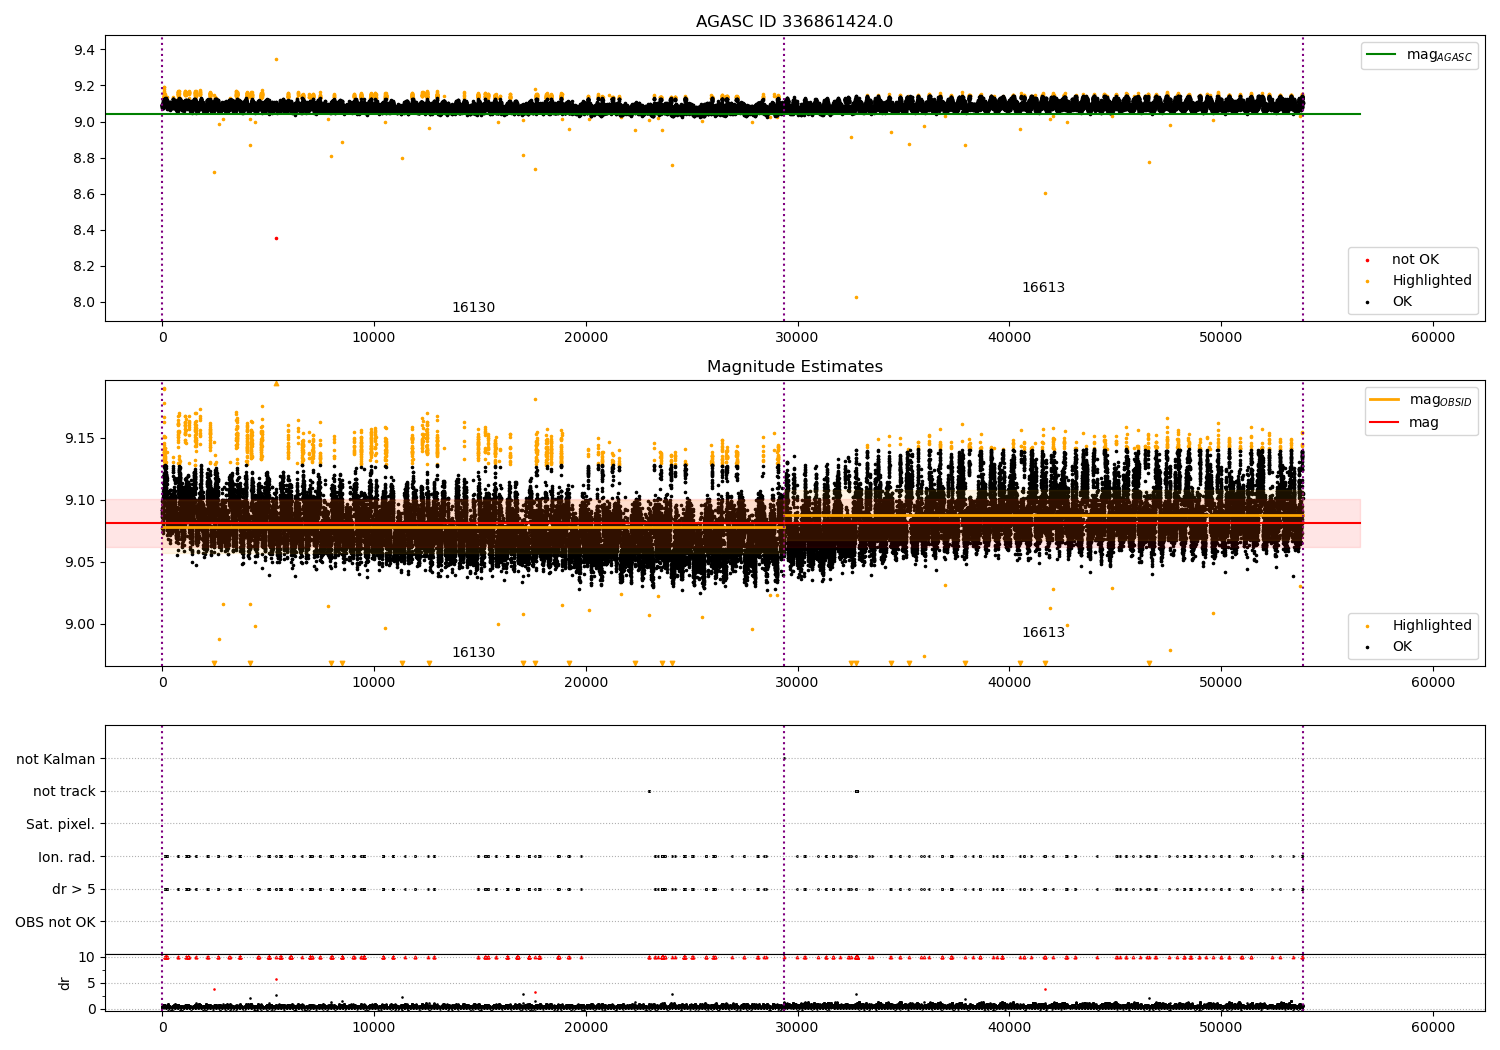Click the red outlier point near magnitude 8.35
This screenshot has width=1500, height=1050.
(276, 238)
